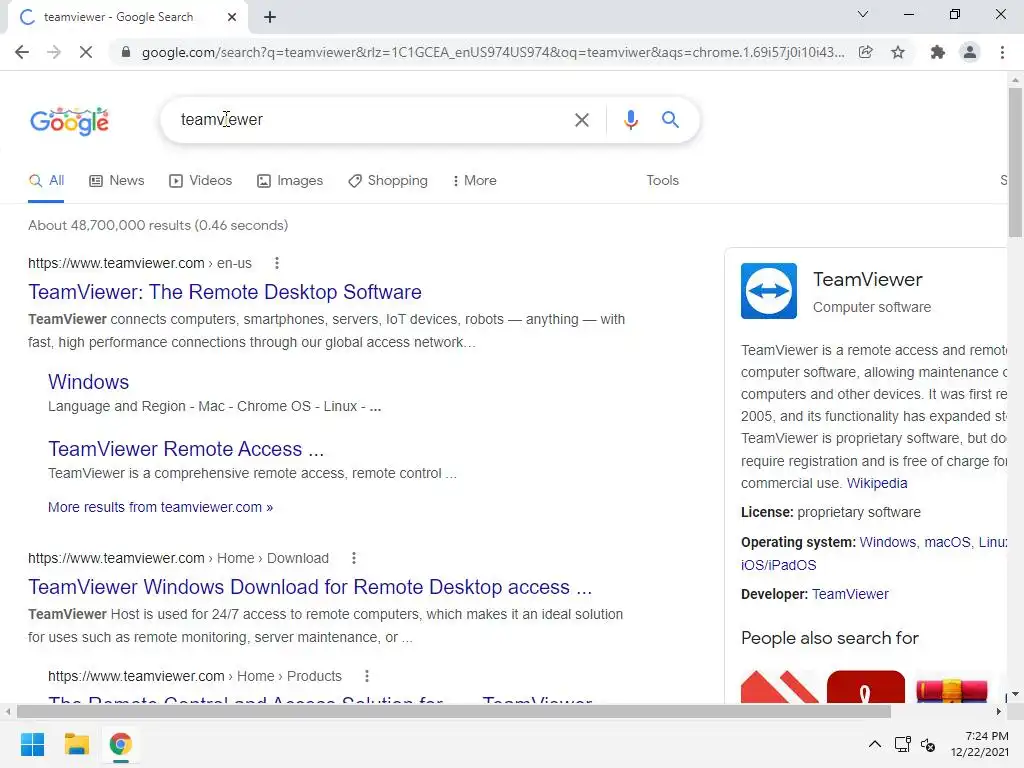
Task: Switch to the News tab
Action: coord(117,181)
